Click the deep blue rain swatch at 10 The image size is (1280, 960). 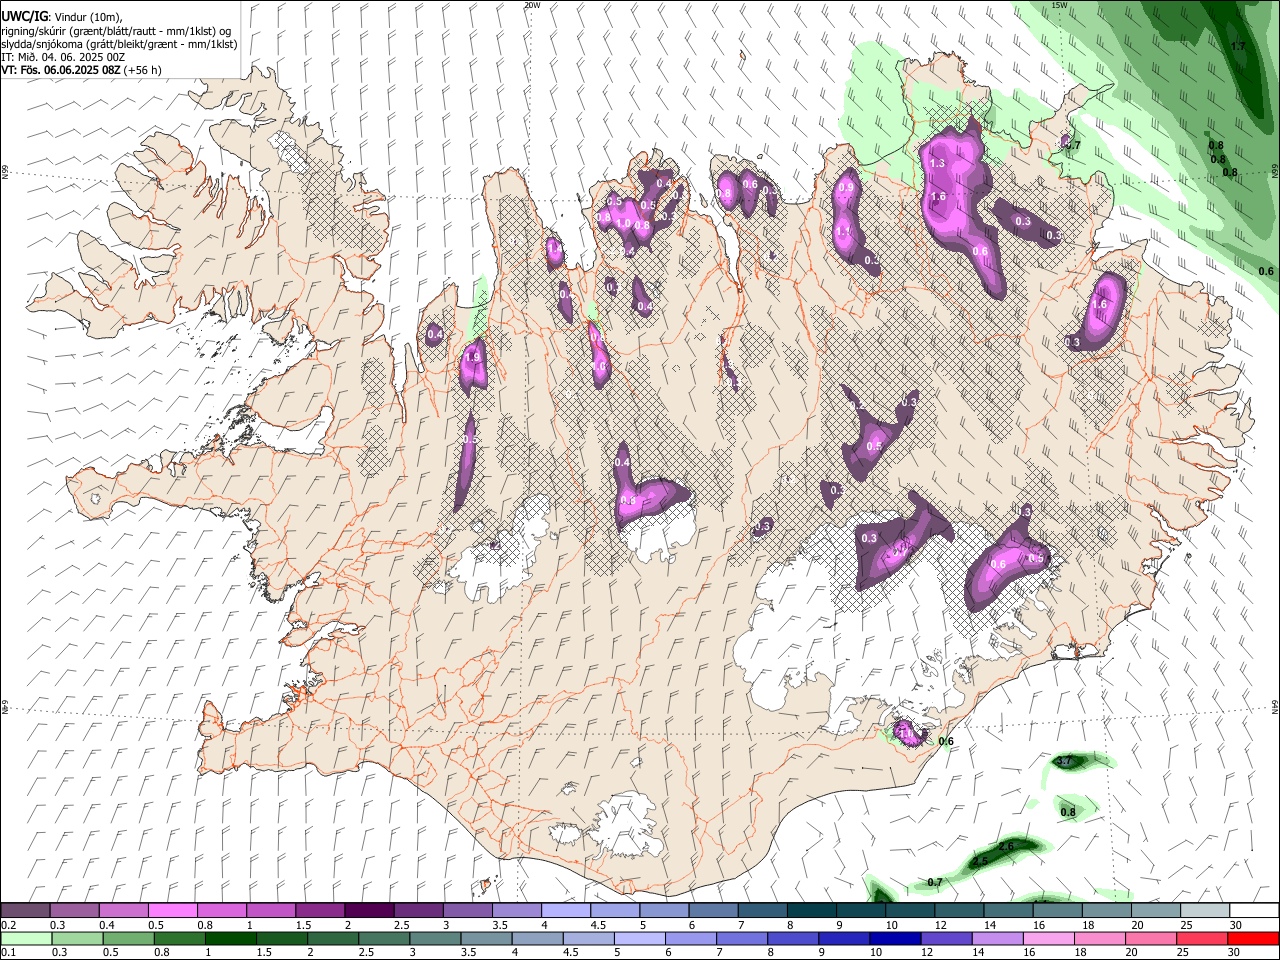[895, 938]
